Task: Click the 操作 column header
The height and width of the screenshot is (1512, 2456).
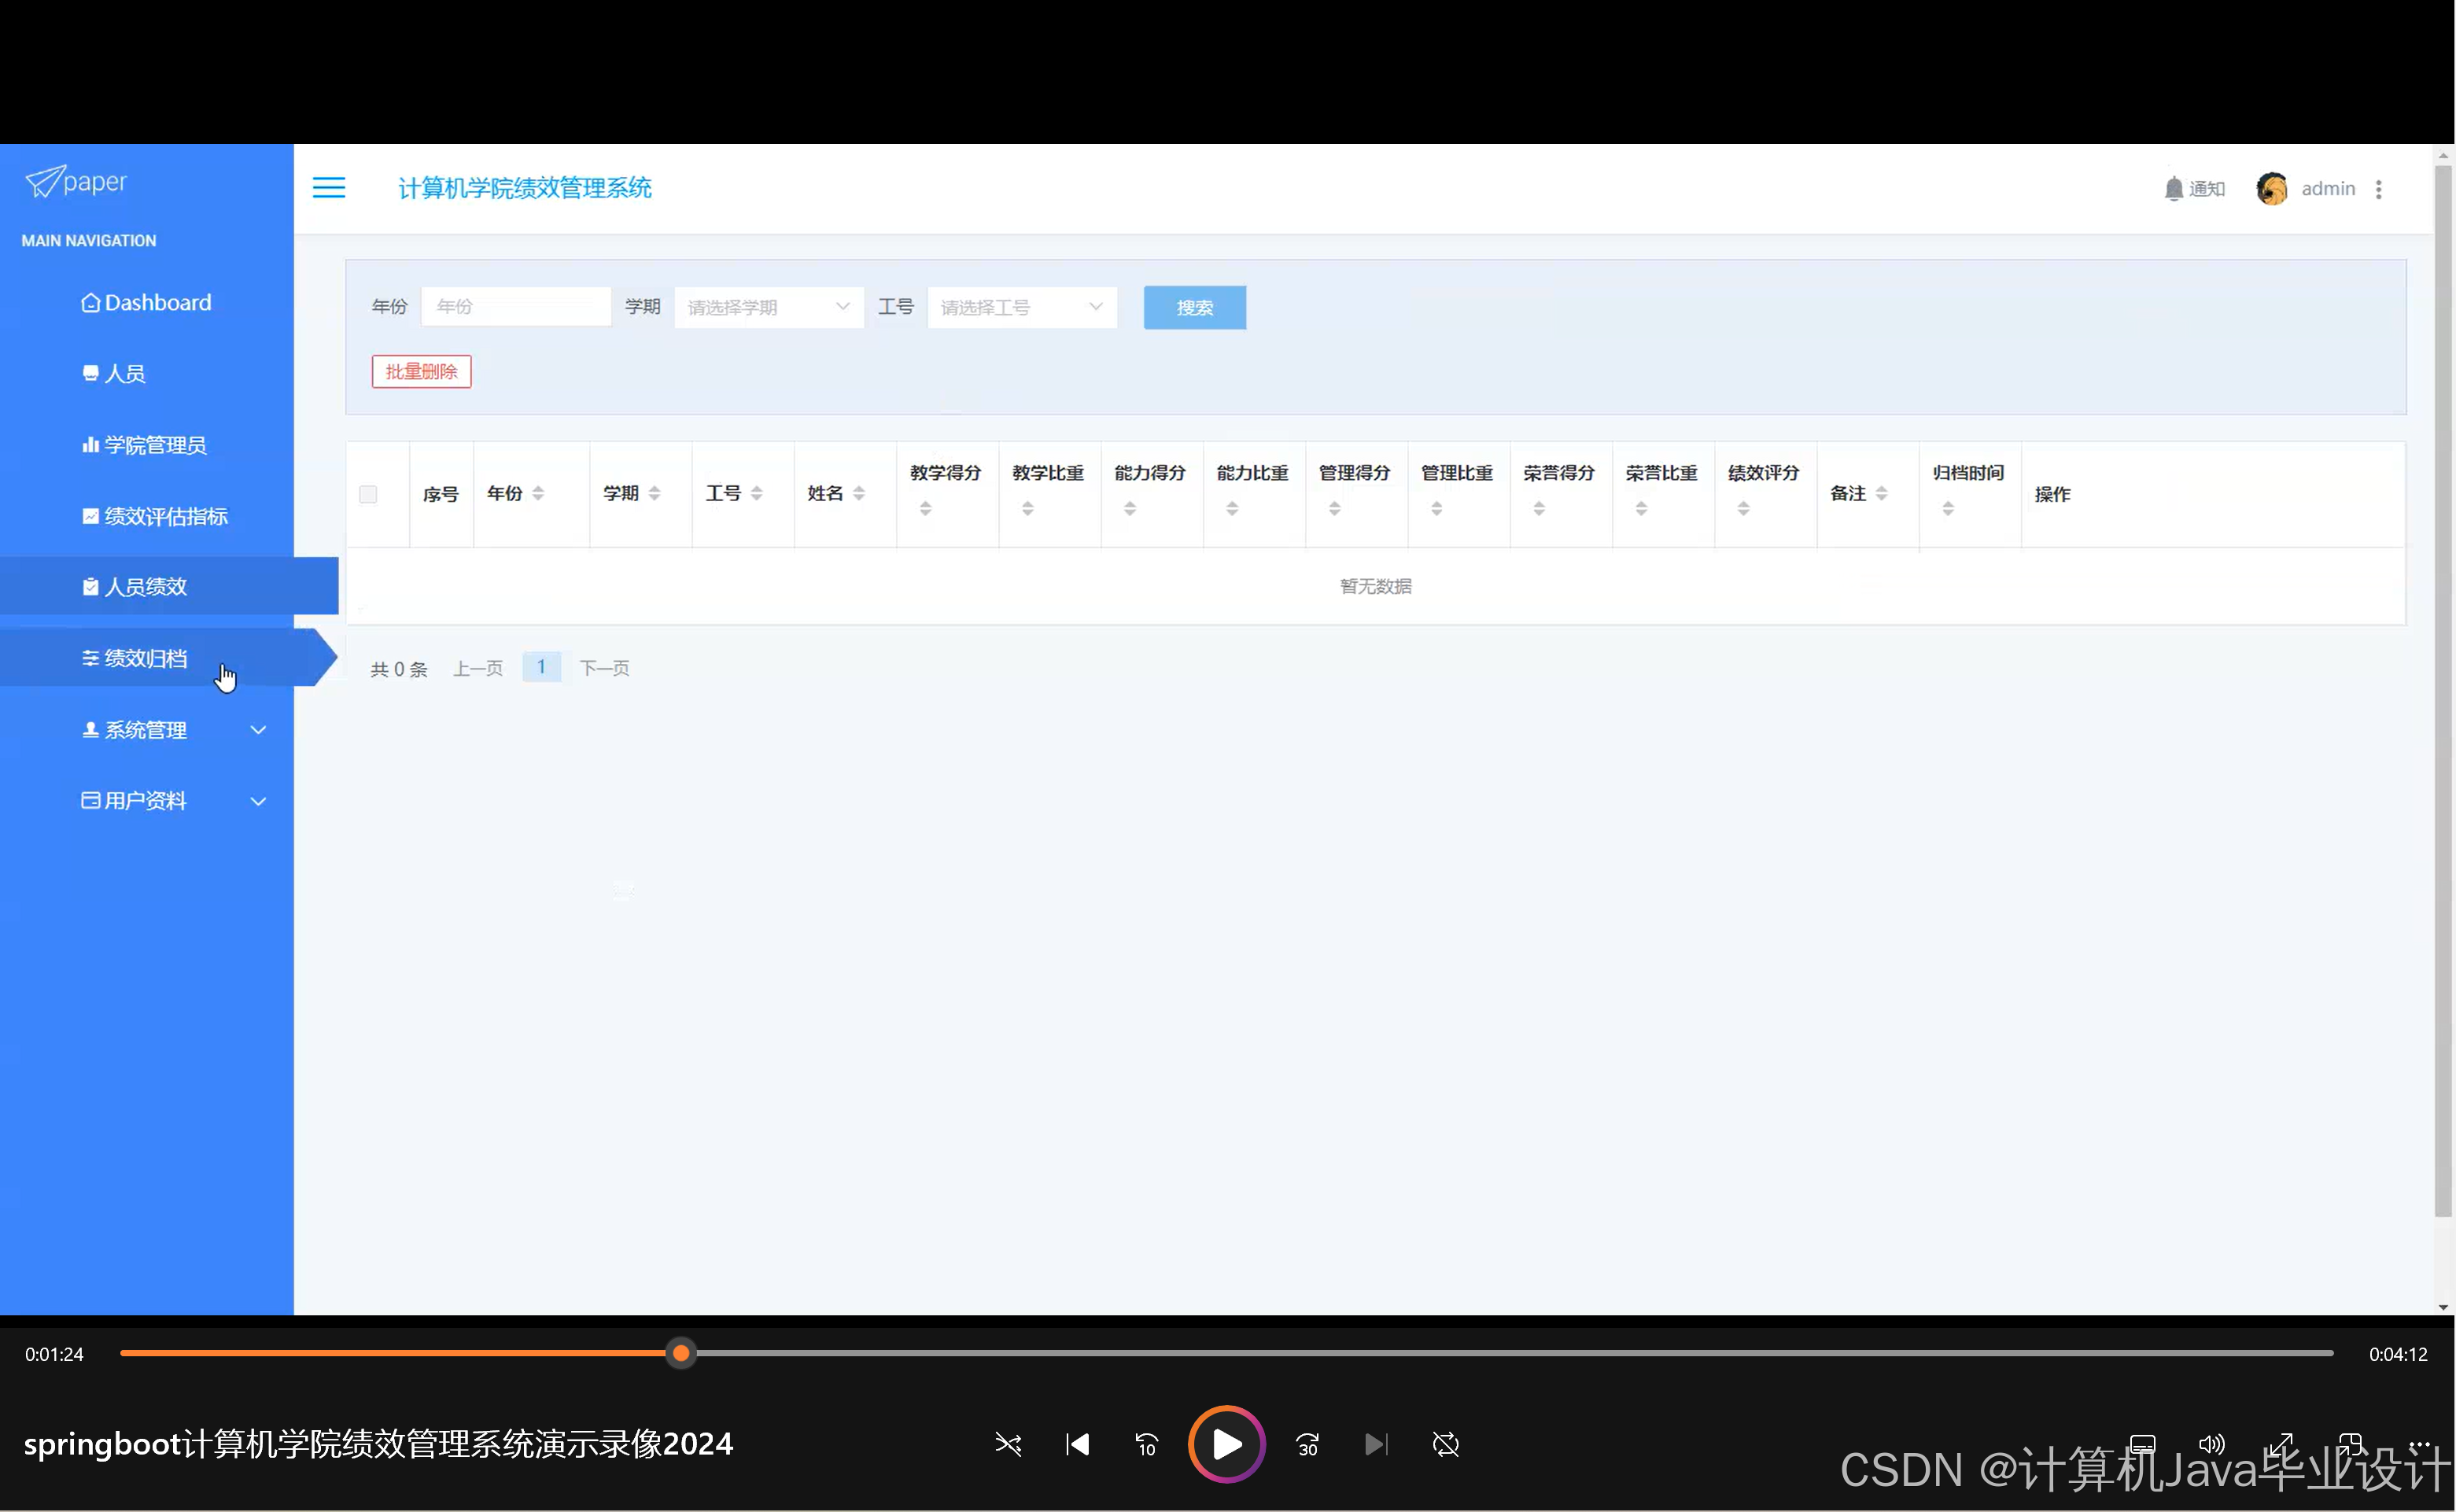Action: coord(2052,494)
